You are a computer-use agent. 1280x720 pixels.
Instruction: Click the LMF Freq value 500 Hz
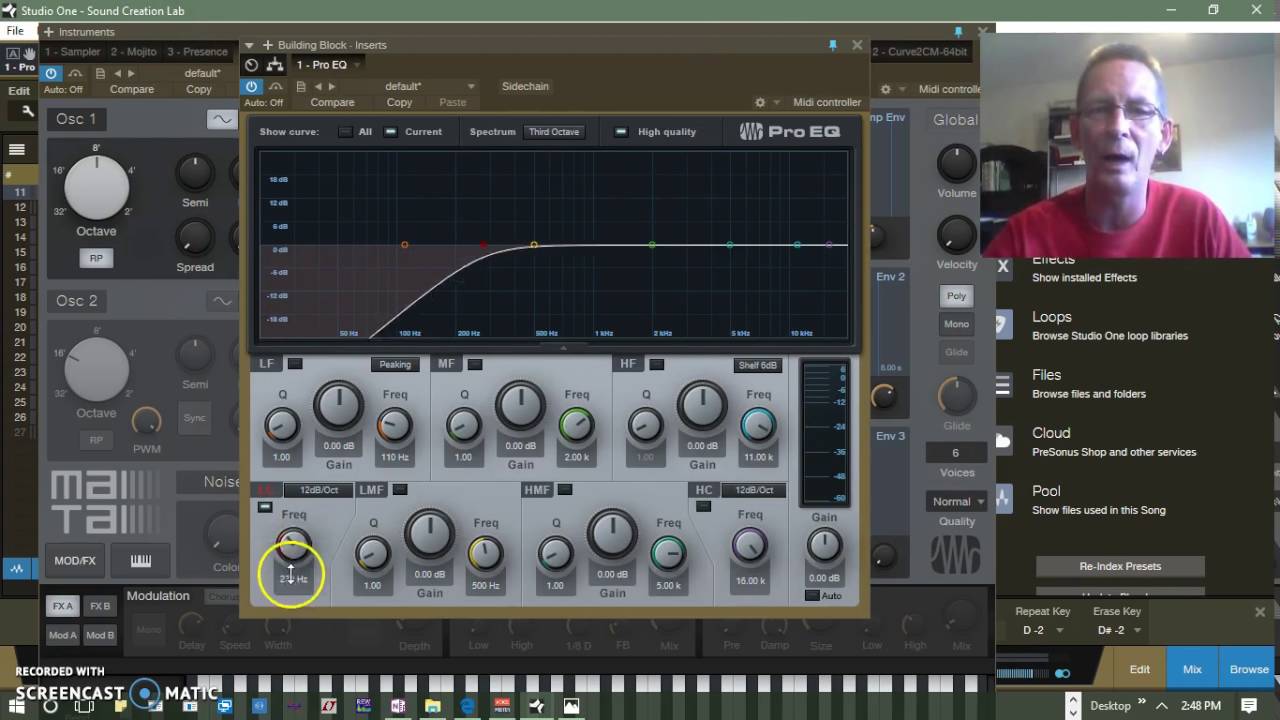click(x=486, y=585)
